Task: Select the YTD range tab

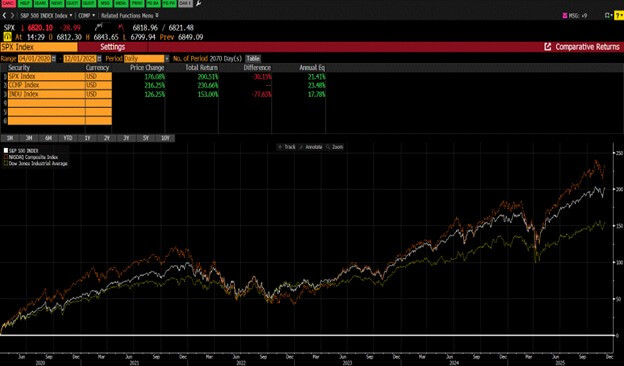Action: (x=68, y=138)
